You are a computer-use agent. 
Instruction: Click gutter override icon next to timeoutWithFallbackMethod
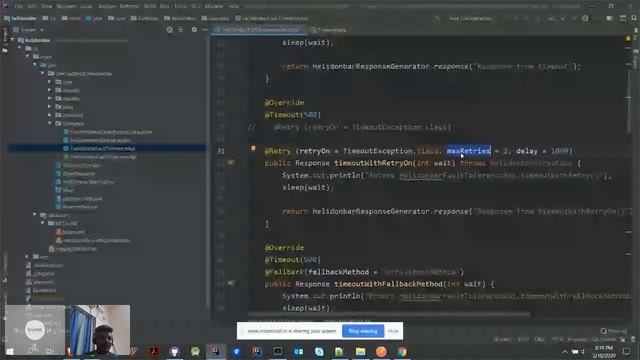[231, 283]
